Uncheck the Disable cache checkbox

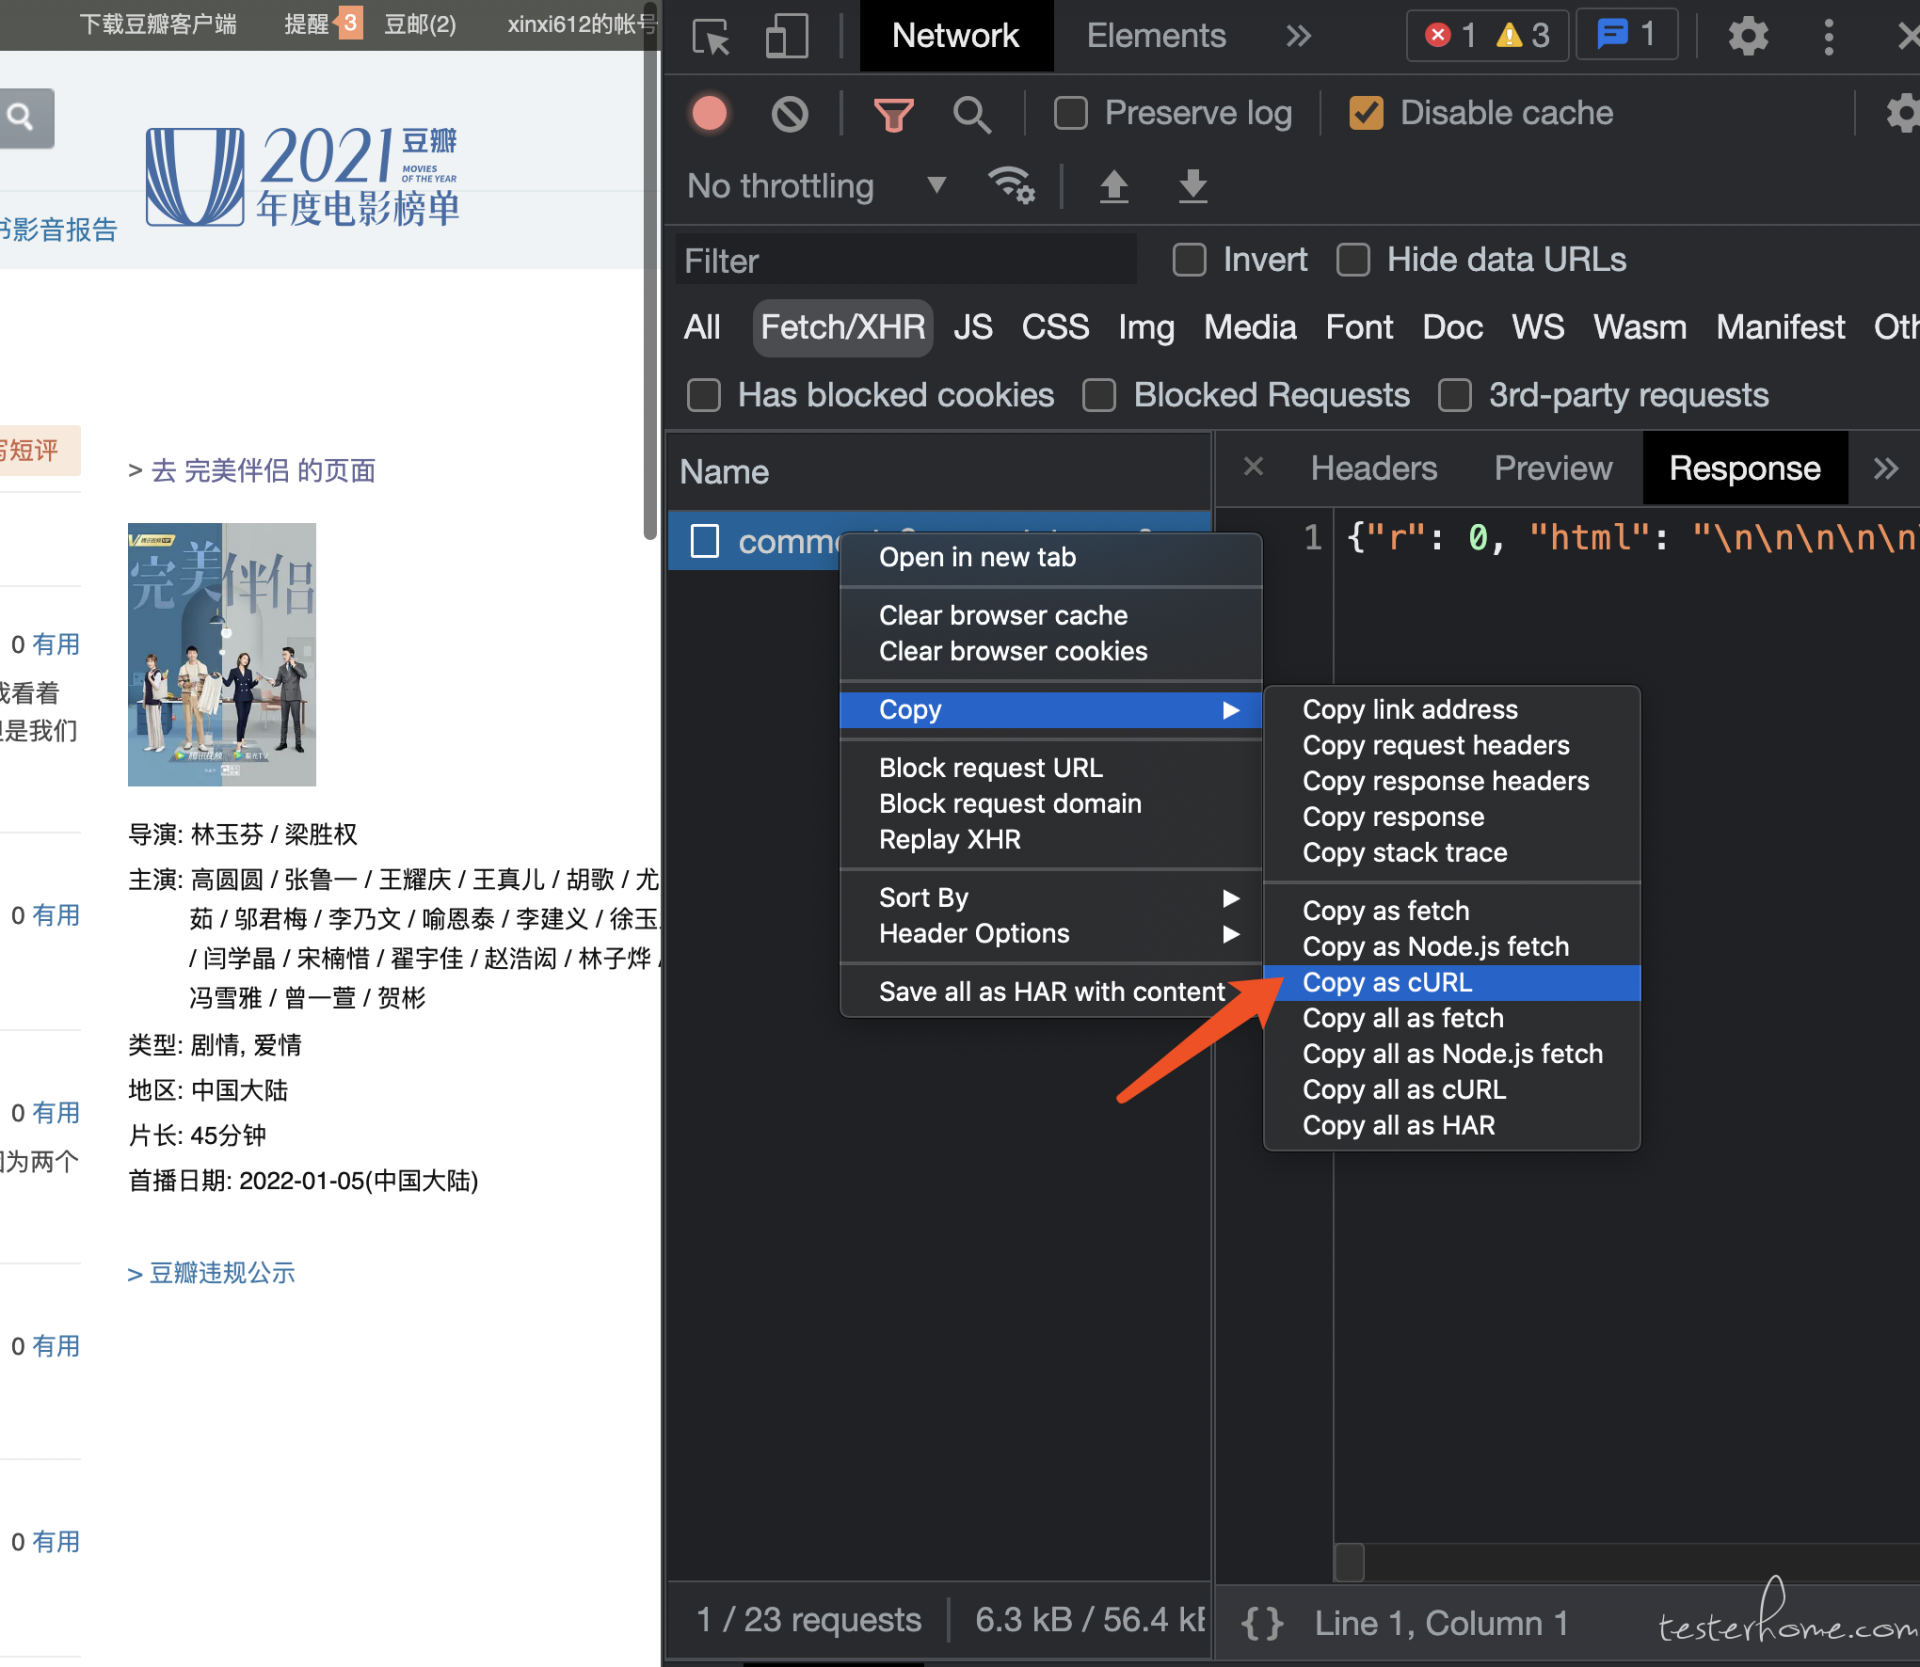(x=1366, y=113)
